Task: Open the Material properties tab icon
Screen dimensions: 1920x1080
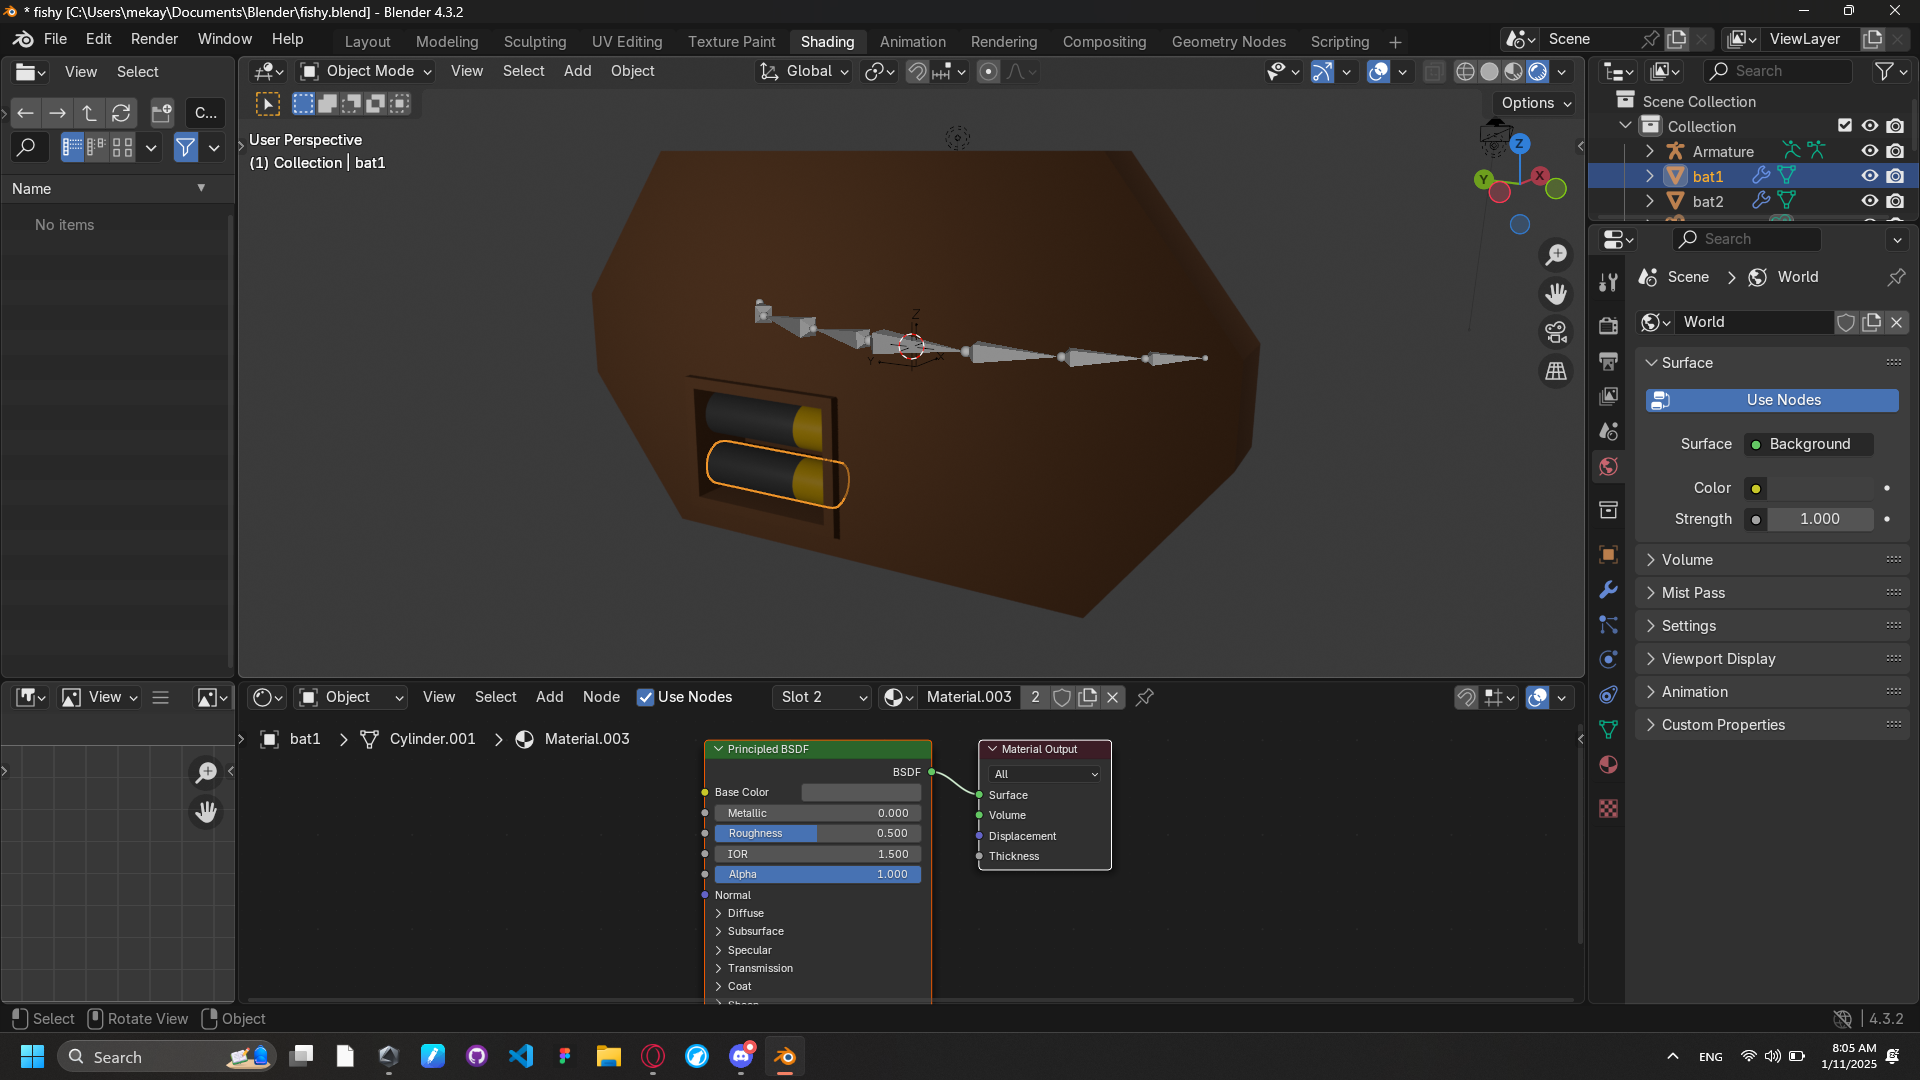Action: coord(1608,765)
